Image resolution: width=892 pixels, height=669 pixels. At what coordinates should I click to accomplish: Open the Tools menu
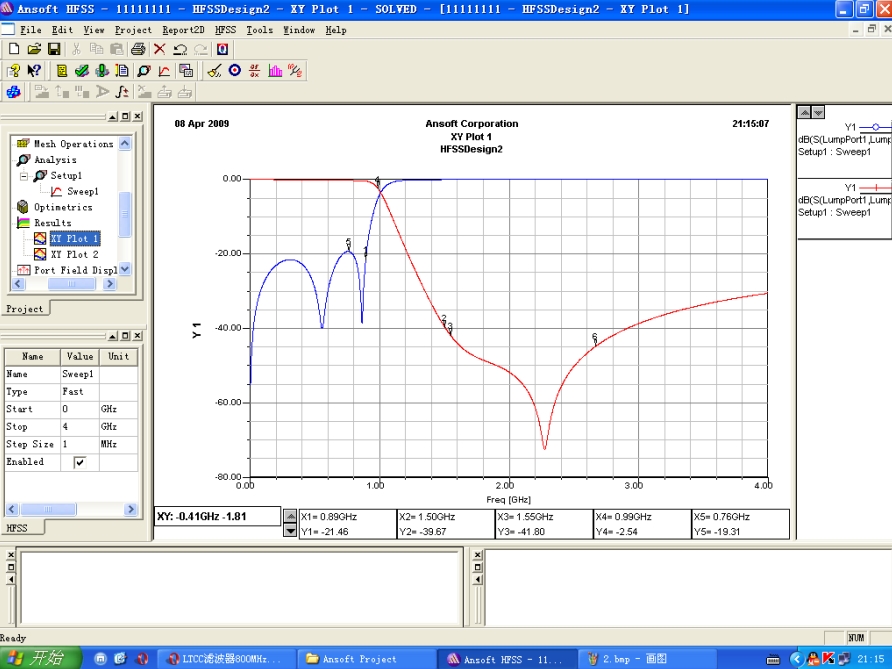click(x=259, y=30)
